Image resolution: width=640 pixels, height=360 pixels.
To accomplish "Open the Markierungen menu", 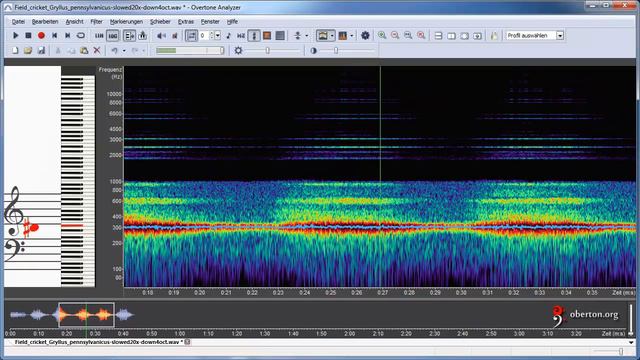I will tap(127, 22).
